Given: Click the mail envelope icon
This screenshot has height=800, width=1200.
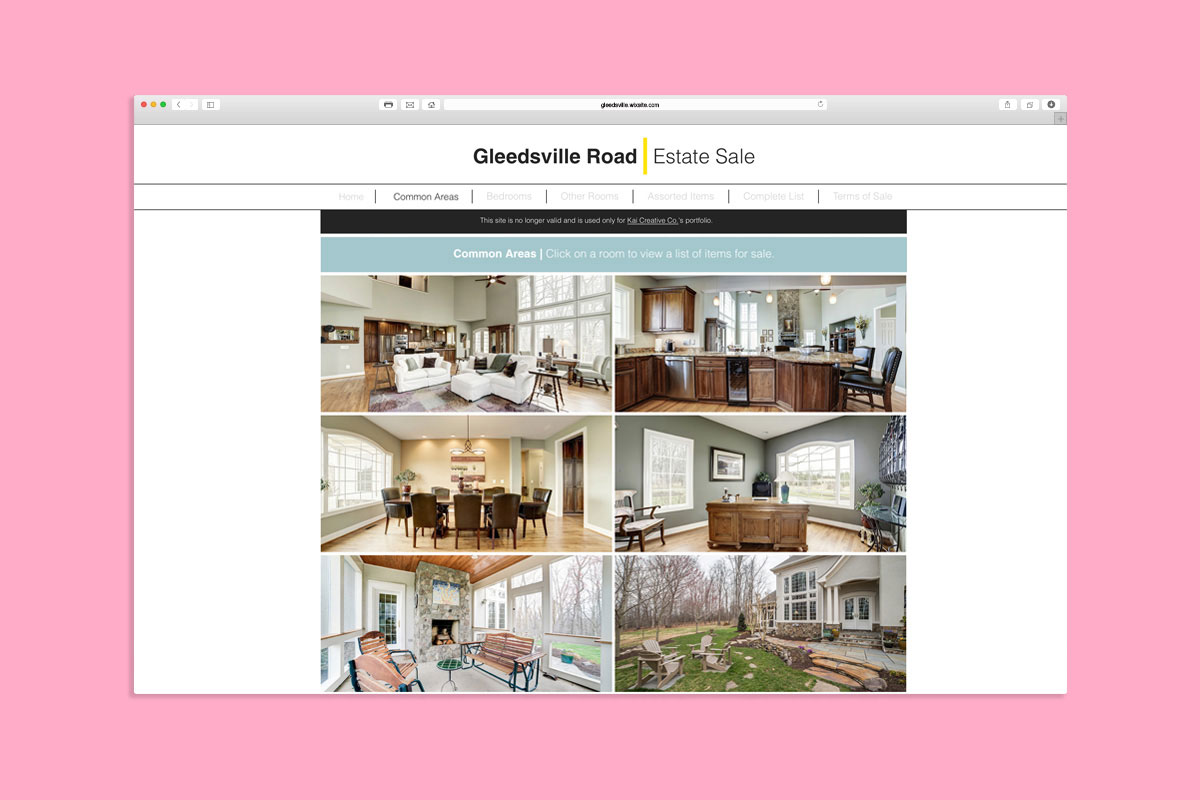Looking at the screenshot, I should coord(410,105).
